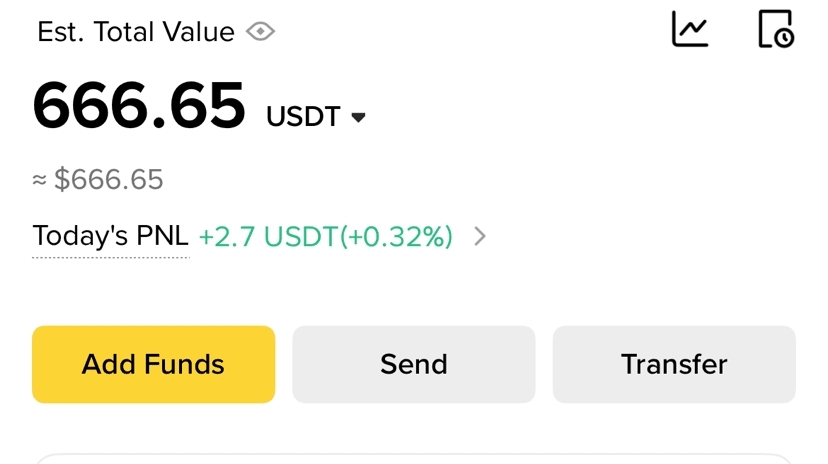Click the approximately-equal symbol before $666.65

tap(40, 180)
